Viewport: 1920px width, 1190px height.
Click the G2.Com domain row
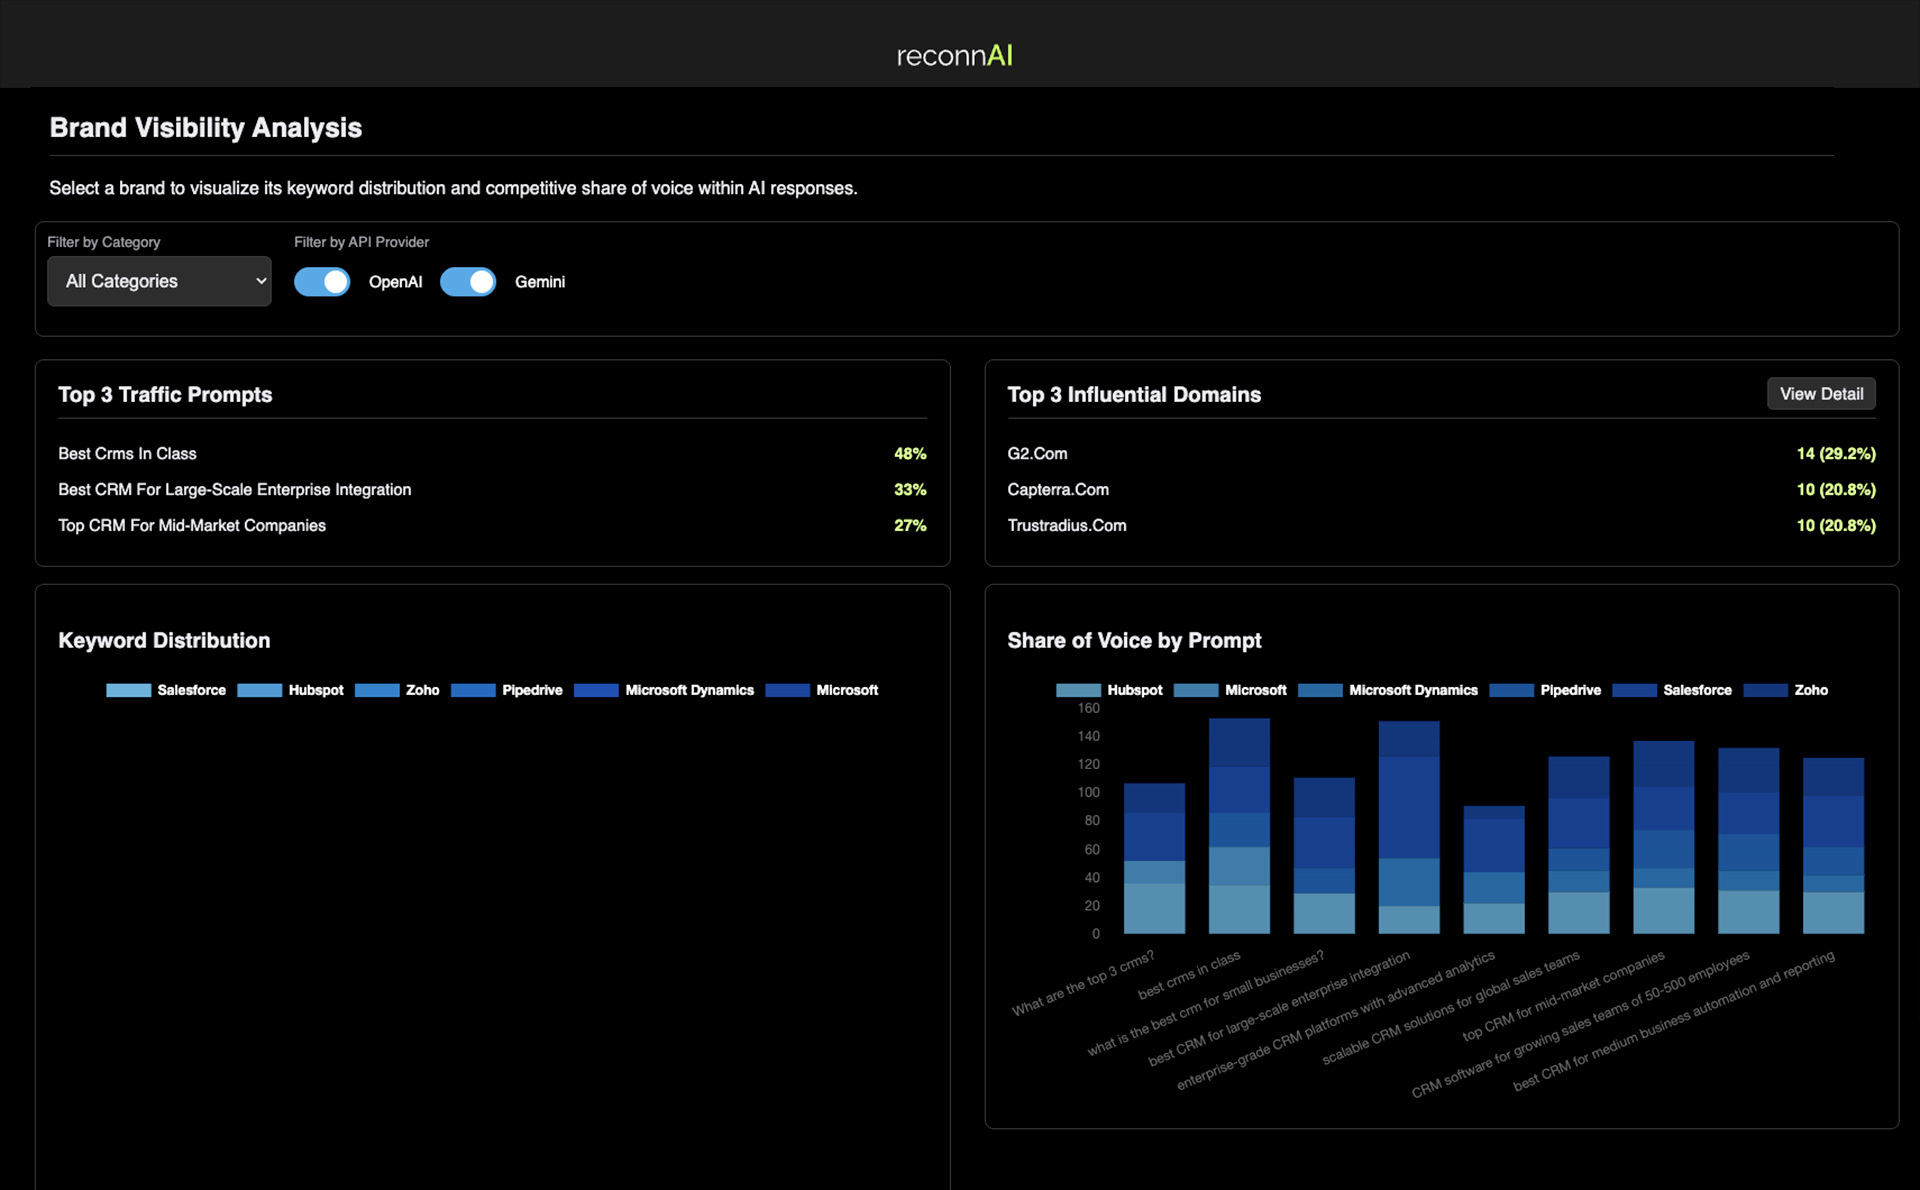[x=1441, y=454]
